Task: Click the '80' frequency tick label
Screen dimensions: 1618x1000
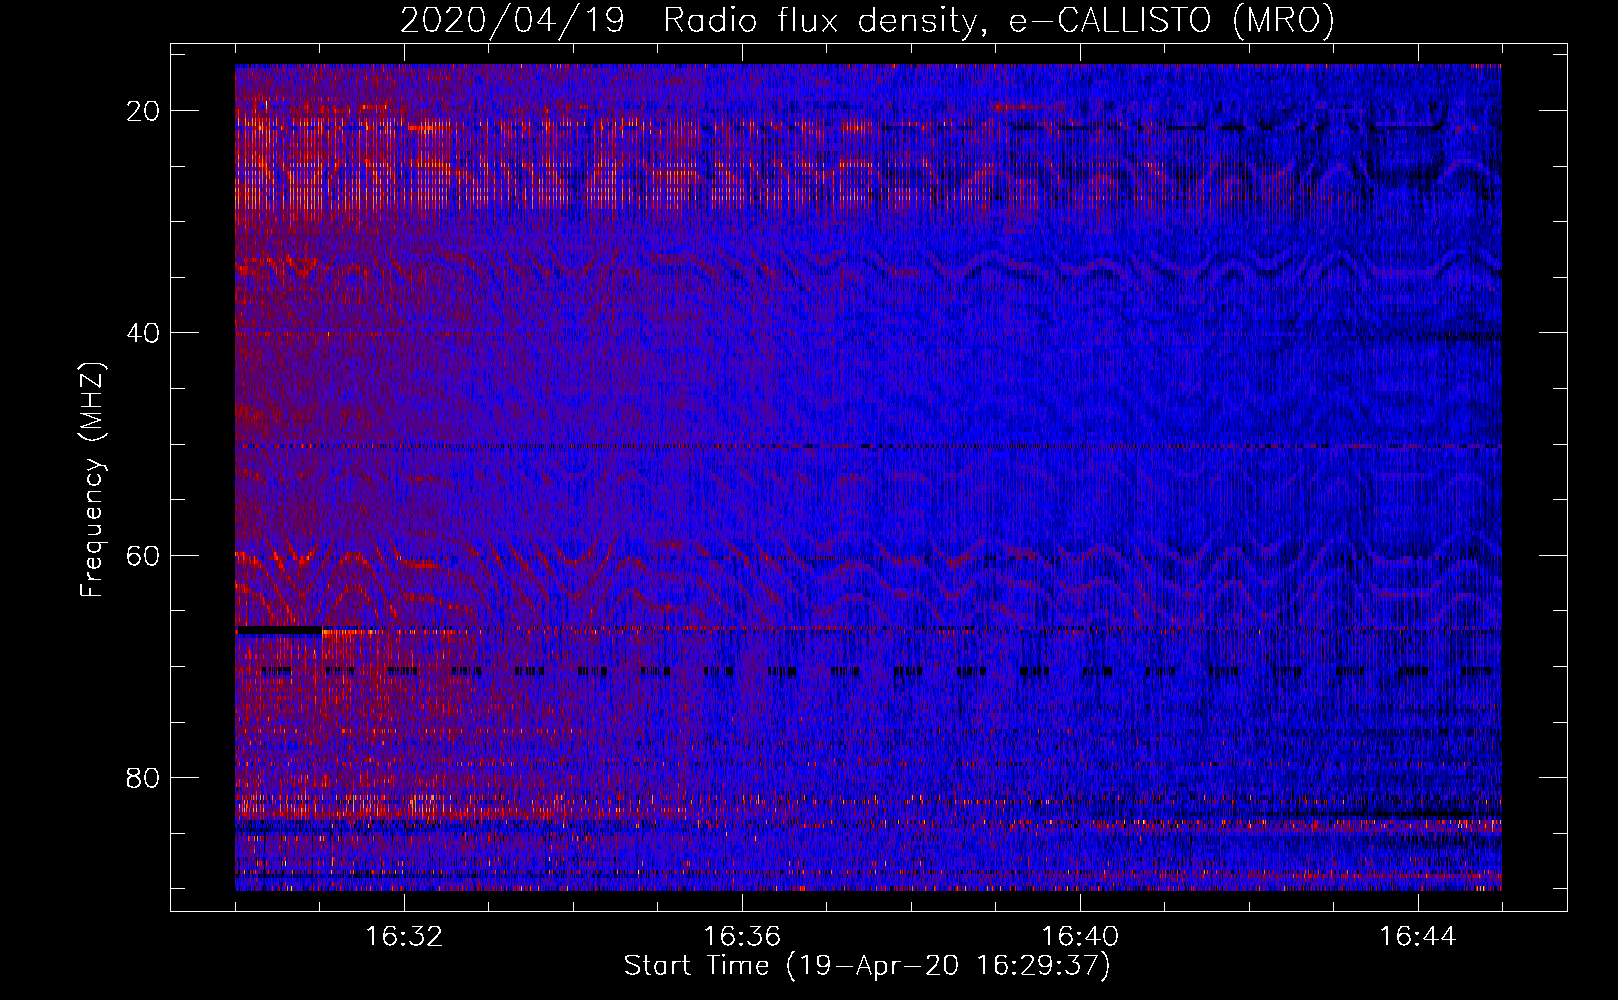Action: pos(144,777)
